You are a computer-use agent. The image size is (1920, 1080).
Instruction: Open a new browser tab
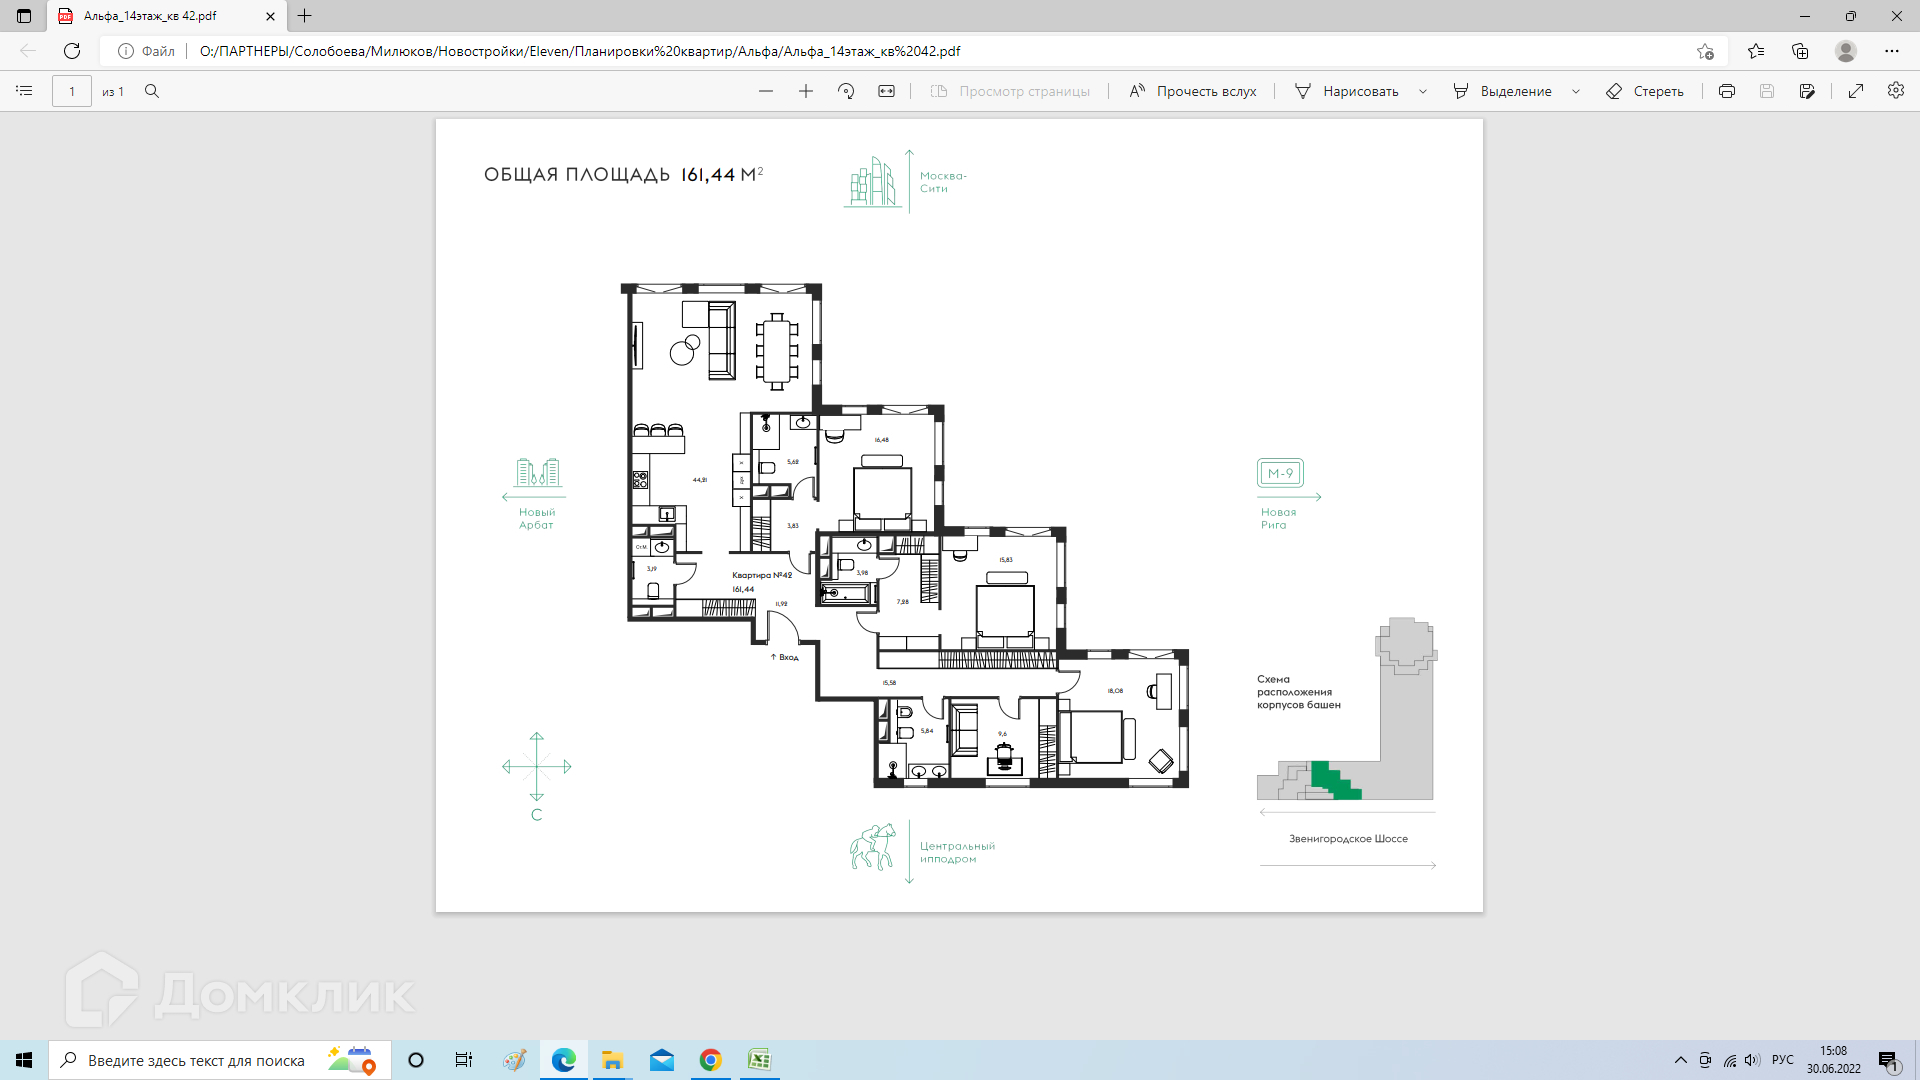[x=305, y=16]
